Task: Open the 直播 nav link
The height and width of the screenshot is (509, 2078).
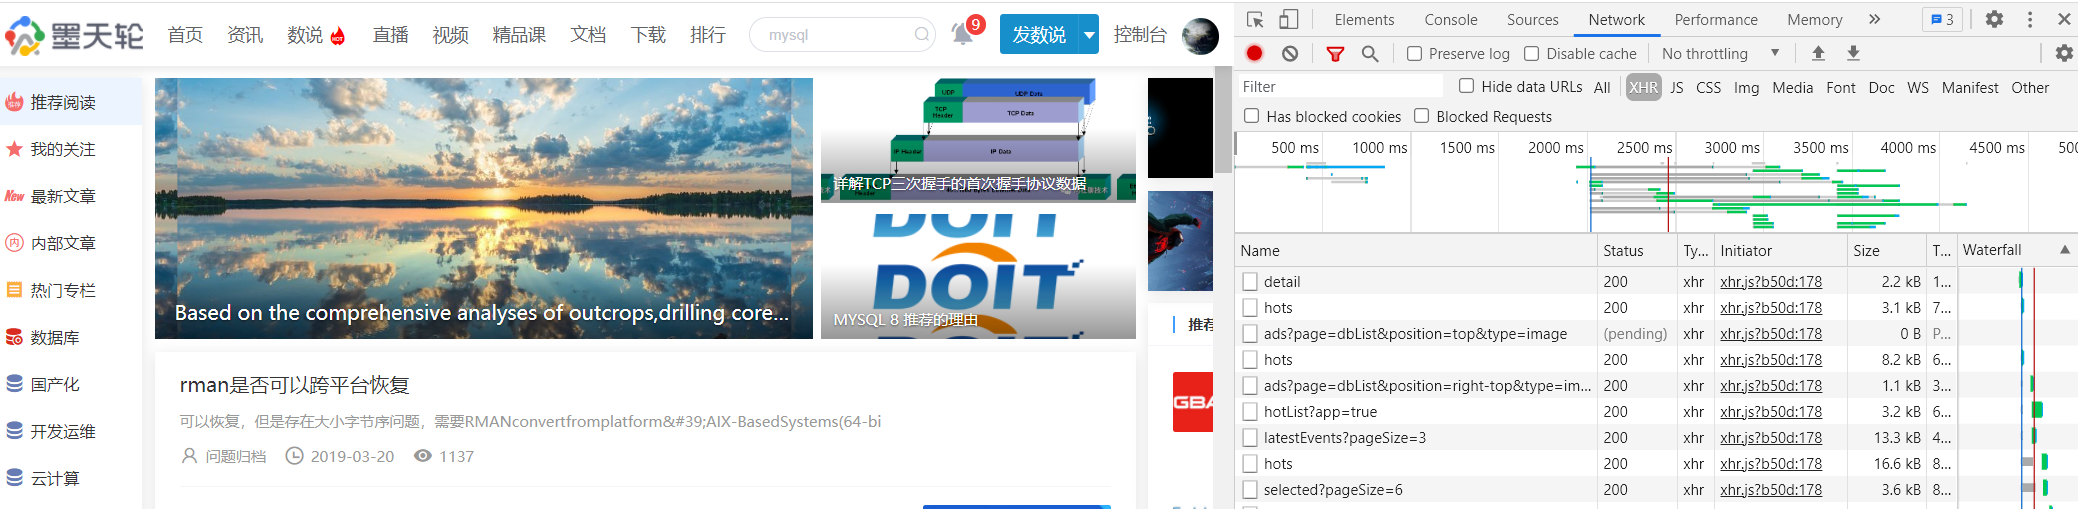Action: click(x=390, y=35)
